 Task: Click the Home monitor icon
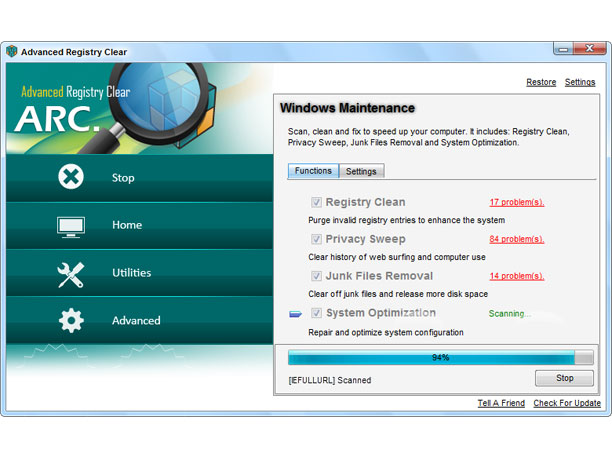71,227
